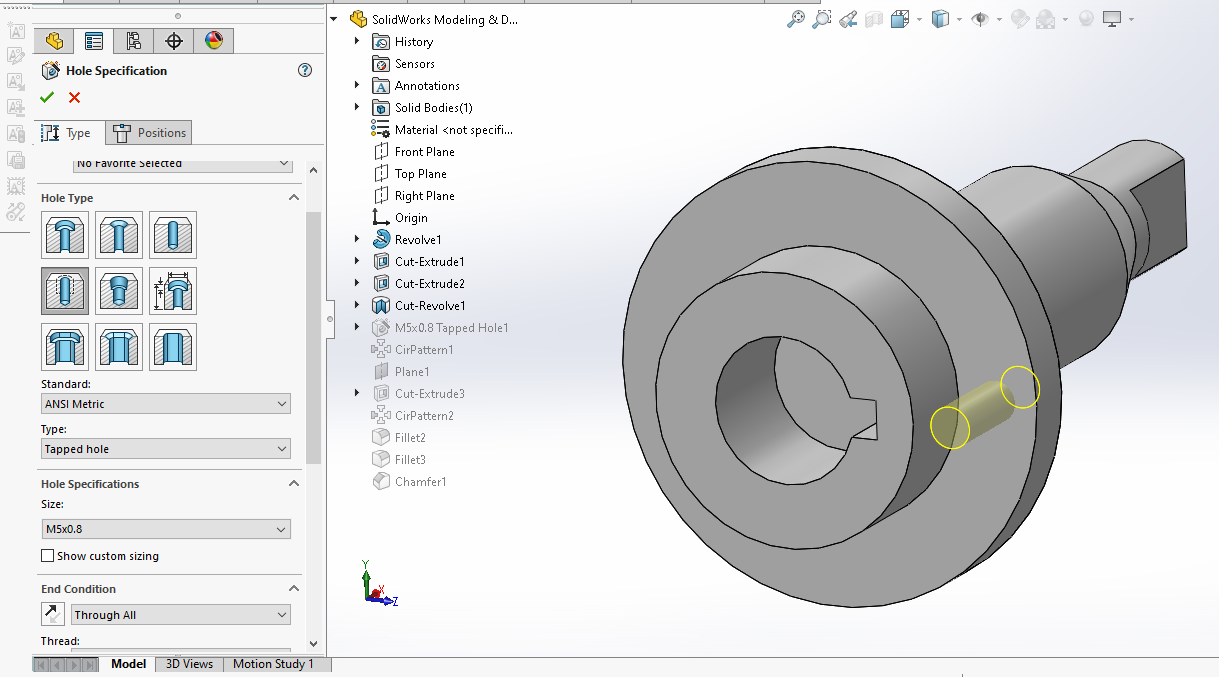Choose the Countersink hole type icon
Screen dimensions: 1219x677
[x=119, y=235]
